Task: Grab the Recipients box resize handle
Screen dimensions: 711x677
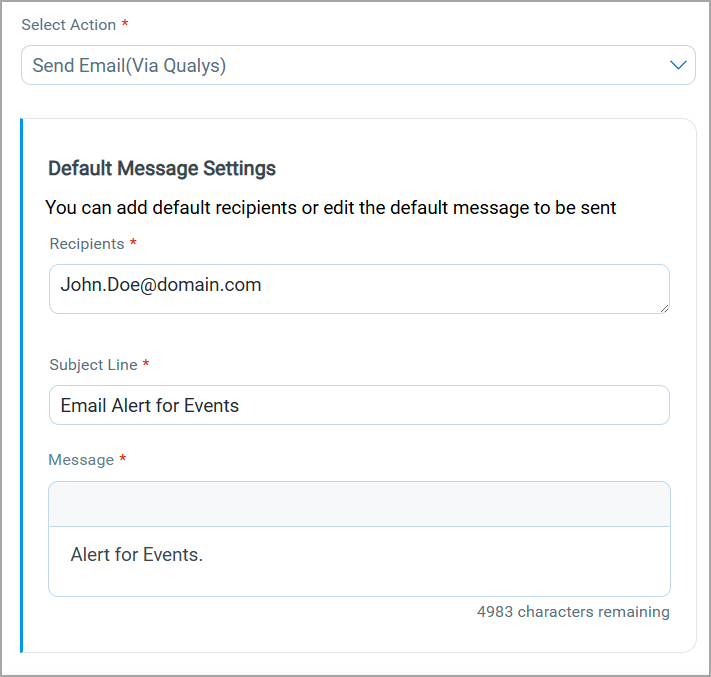Action: pos(663,308)
